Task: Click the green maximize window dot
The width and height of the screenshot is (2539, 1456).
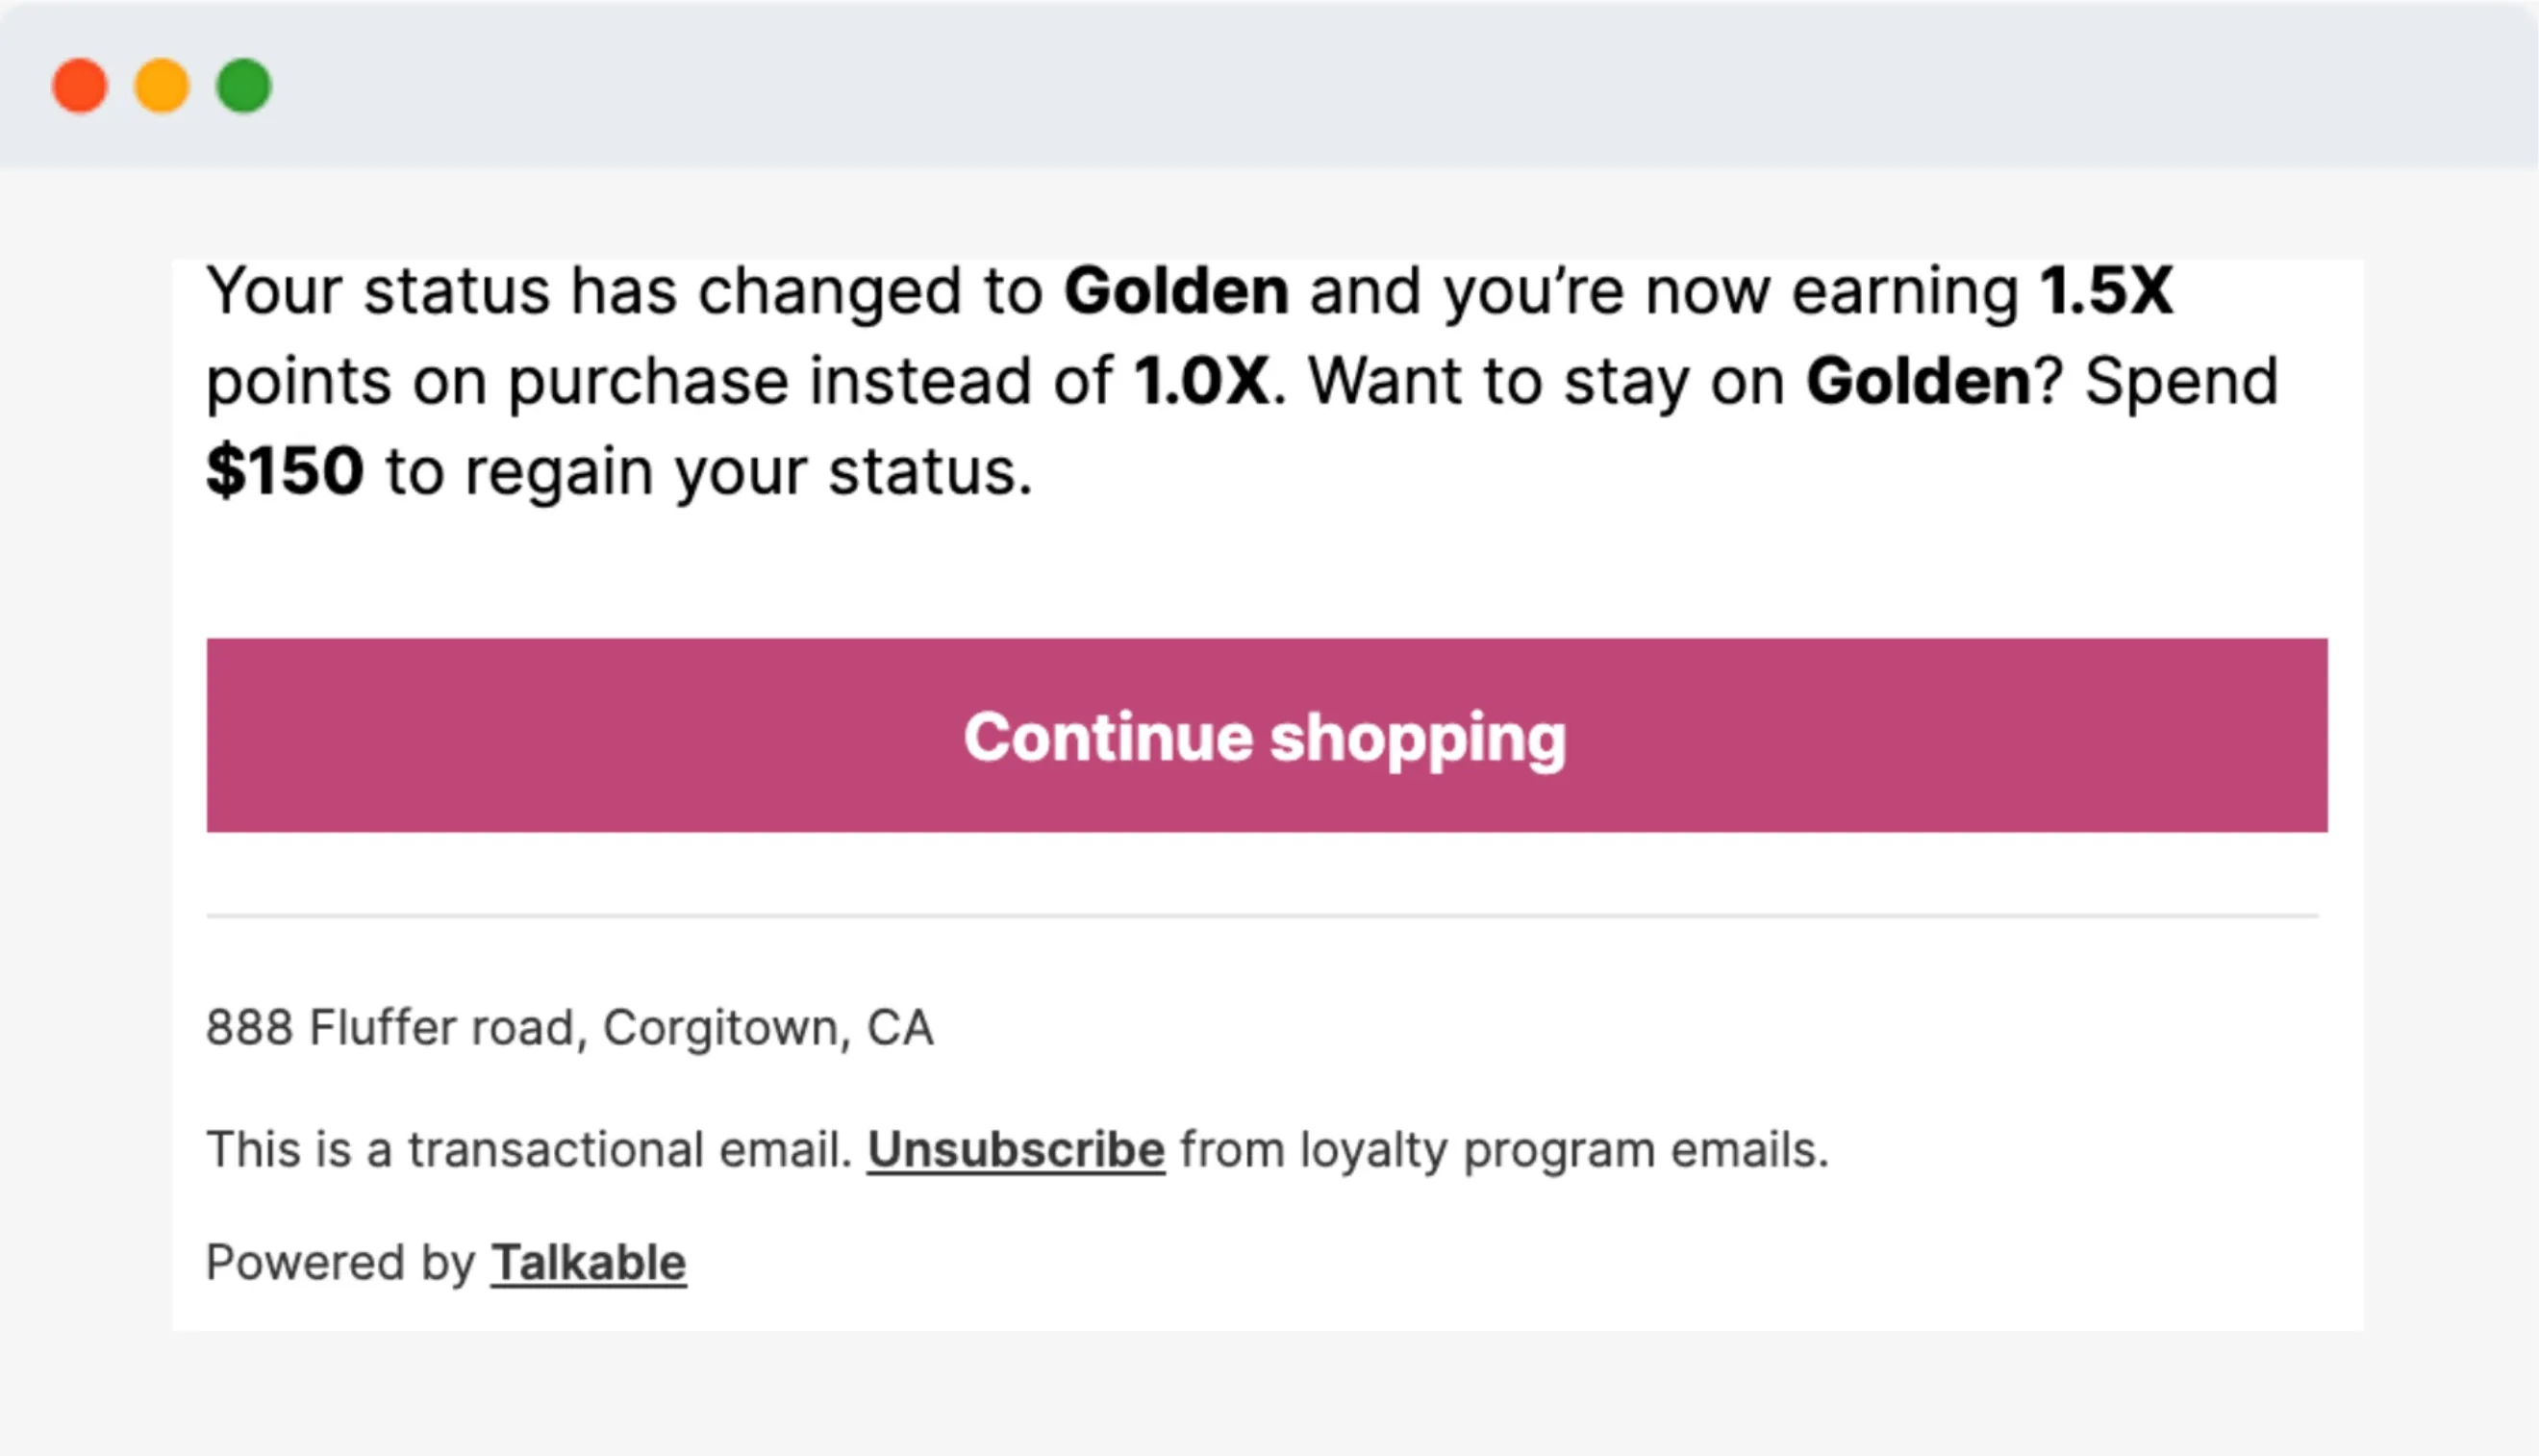Action: [244, 86]
